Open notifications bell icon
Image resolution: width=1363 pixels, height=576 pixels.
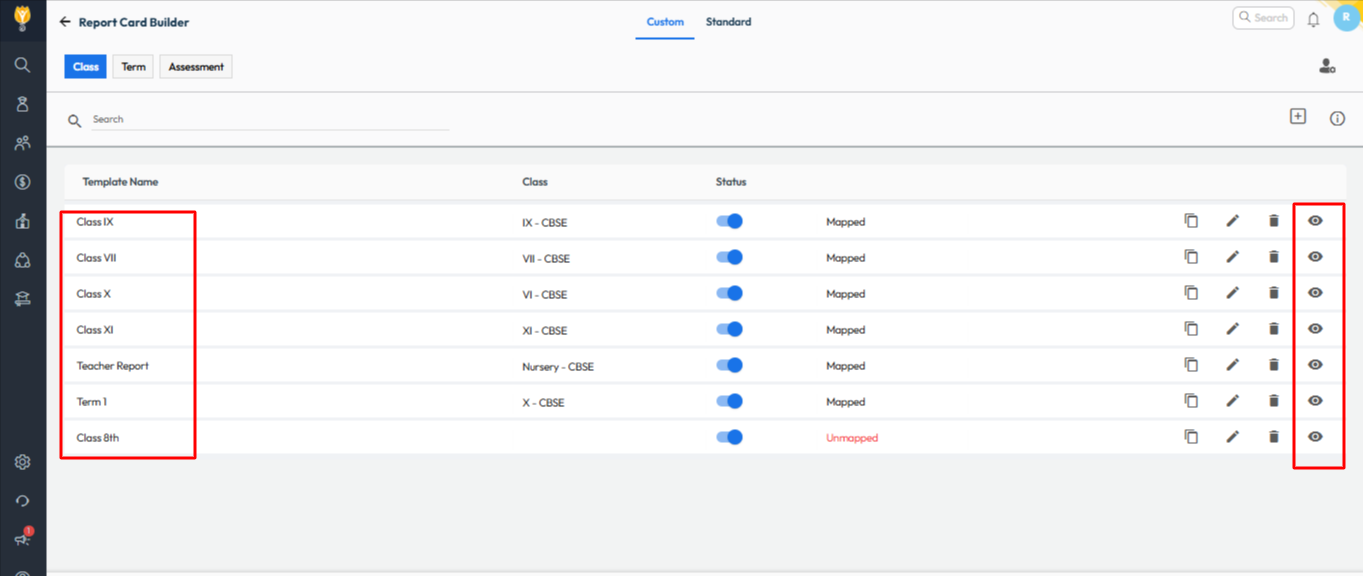click(1313, 19)
